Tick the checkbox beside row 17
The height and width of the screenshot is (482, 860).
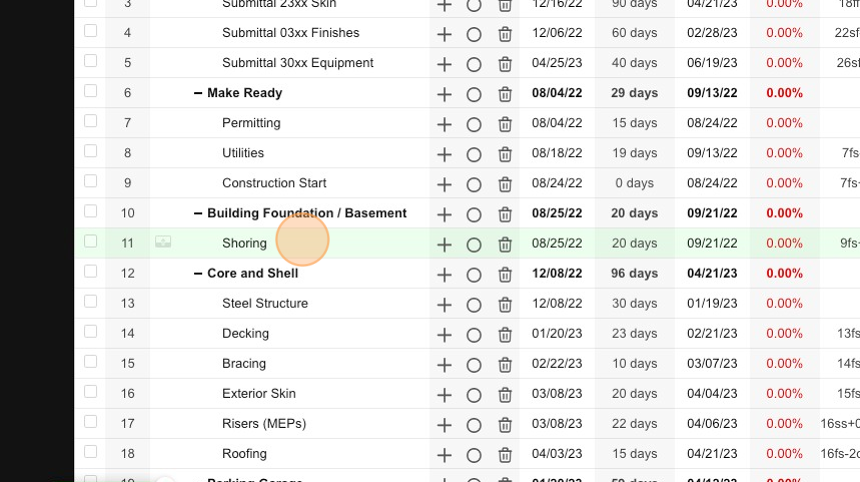90,422
